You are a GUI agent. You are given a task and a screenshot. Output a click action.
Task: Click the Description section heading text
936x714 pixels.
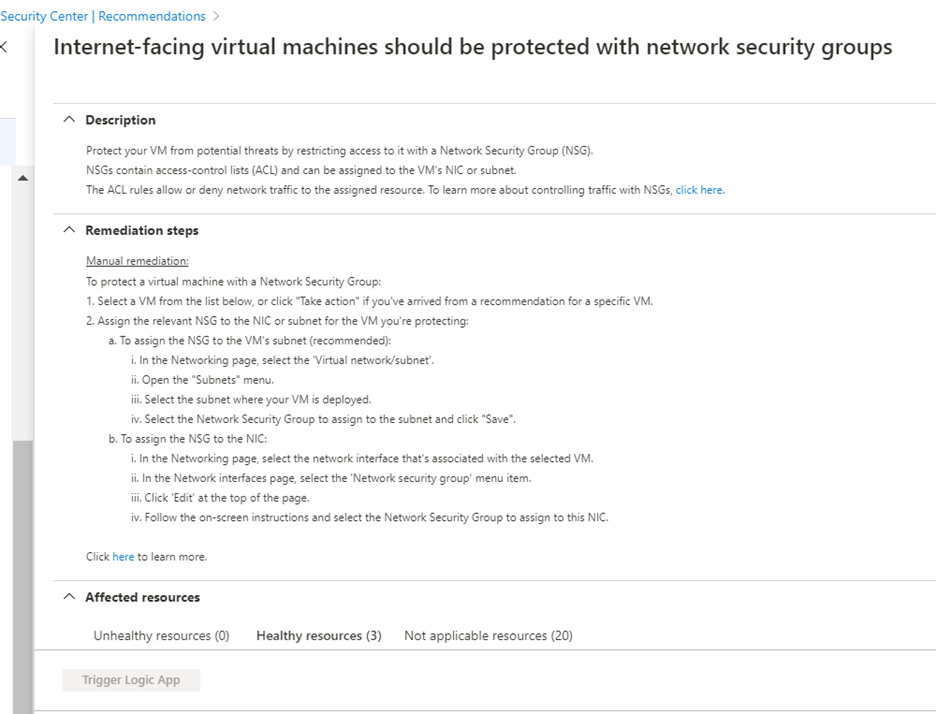point(120,120)
